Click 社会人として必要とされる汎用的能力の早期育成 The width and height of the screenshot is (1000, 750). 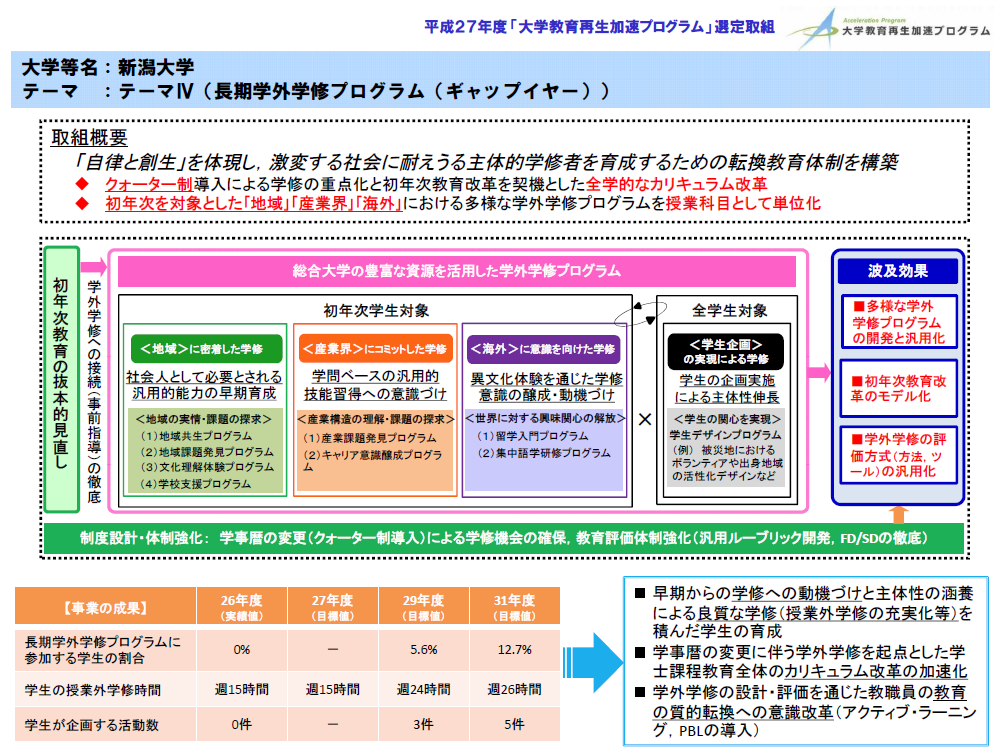tap(204, 385)
